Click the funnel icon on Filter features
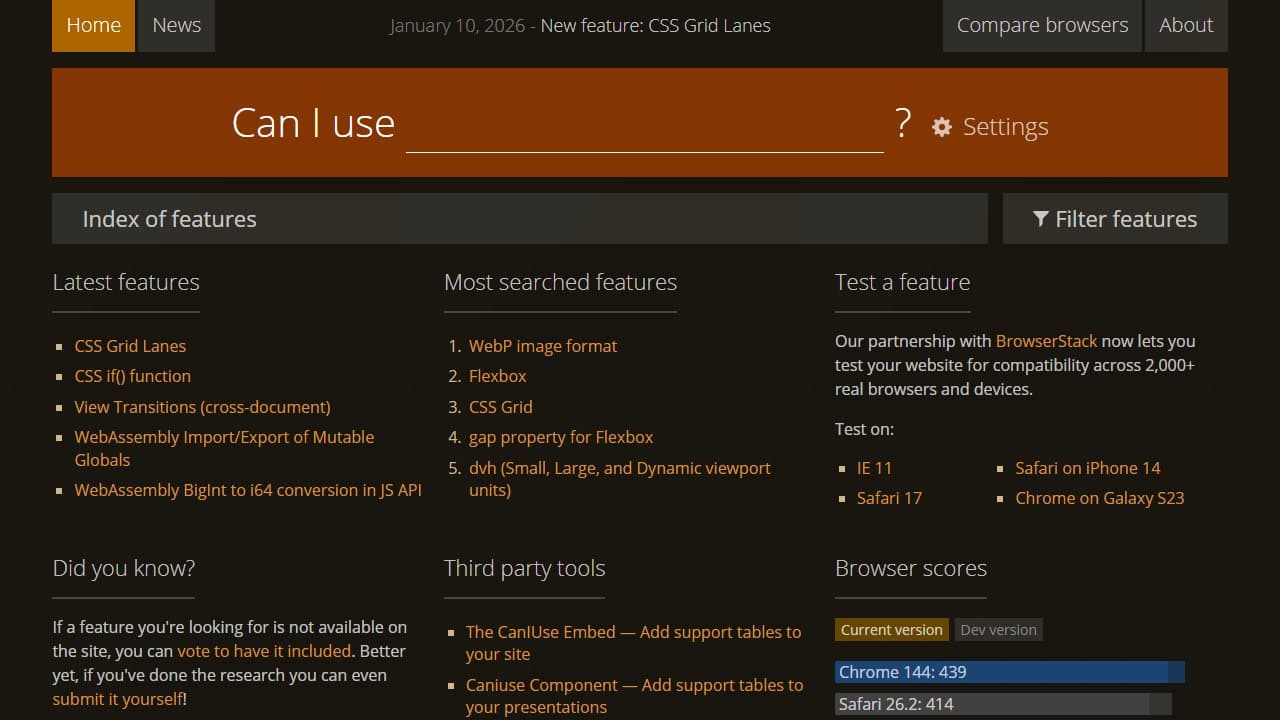1280x720 pixels. coord(1043,218)
